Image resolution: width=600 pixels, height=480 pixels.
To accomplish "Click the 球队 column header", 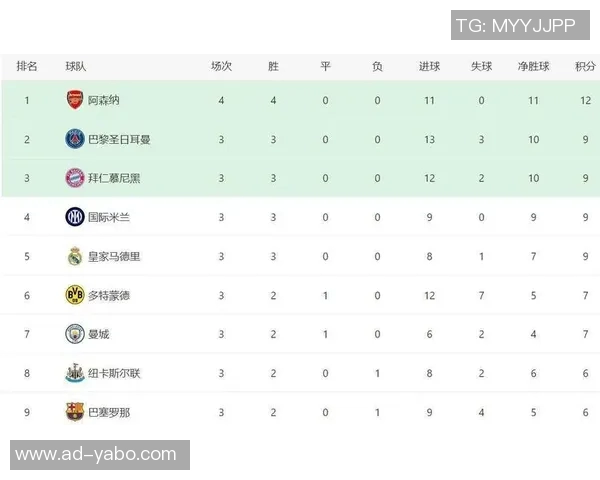I will tap(75, 66).
